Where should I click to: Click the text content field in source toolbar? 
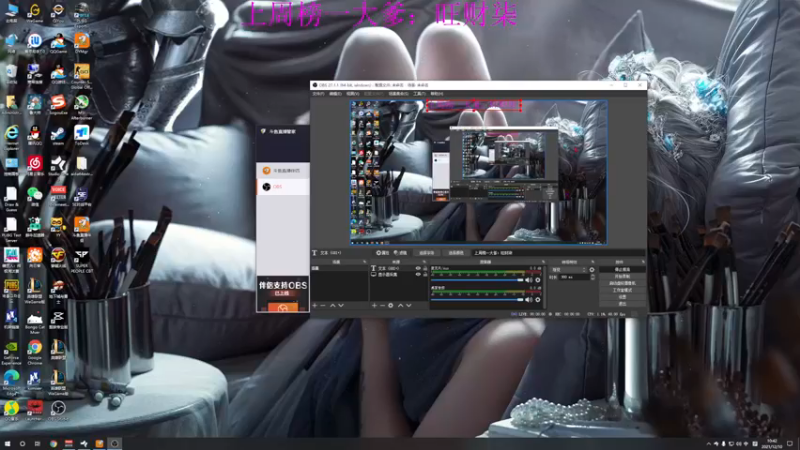(559, 253)
